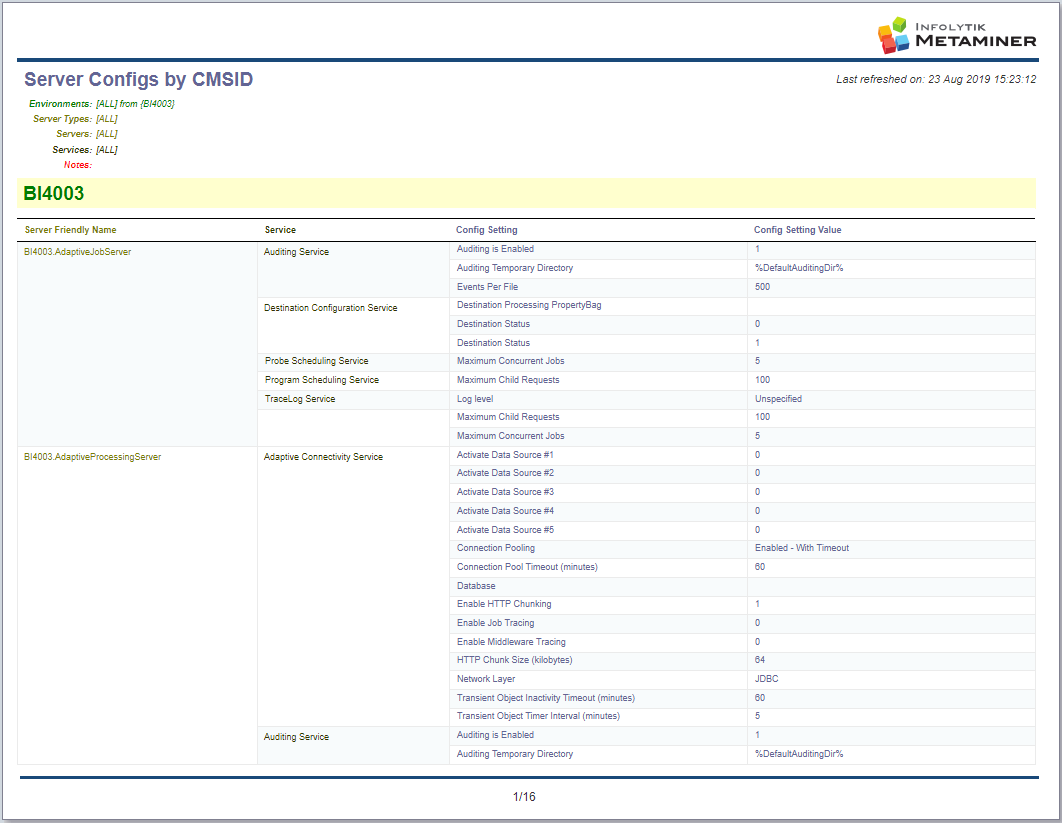1062x823 pixels.
Task: Click 'Adaptive Connectivity Service' cell
Action: pos(323,457)
